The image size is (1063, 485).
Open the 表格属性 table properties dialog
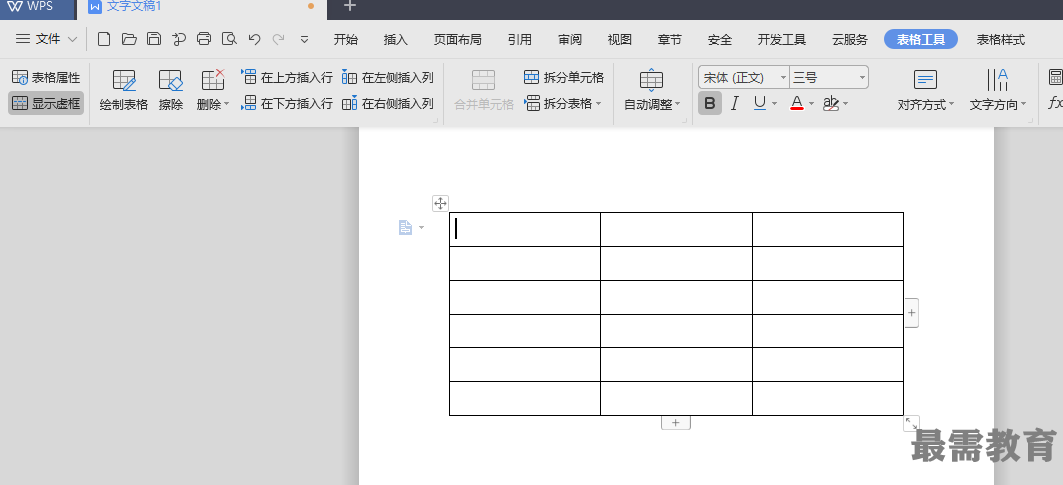pyautogui.click(x=46, y=77)
